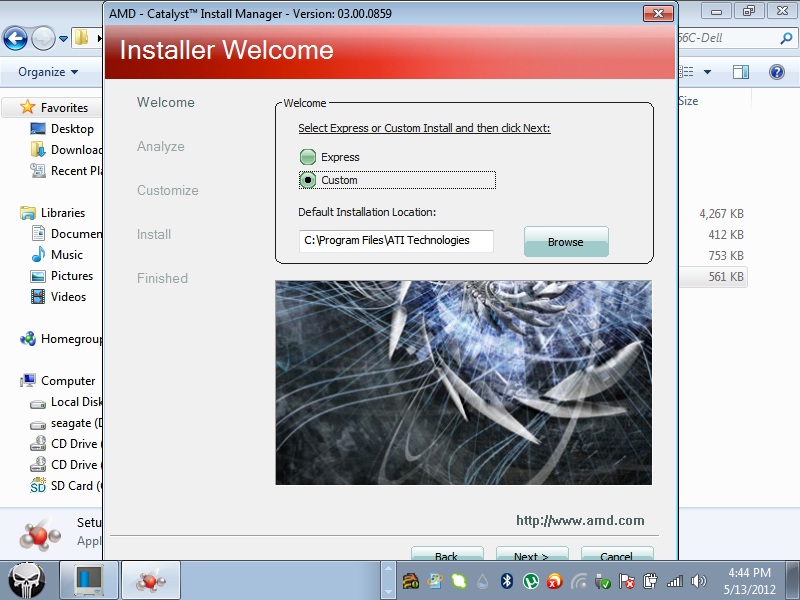Viewport: 800px width, 600px height.
Task: Open the Videos library
Action: coord(59,296)
